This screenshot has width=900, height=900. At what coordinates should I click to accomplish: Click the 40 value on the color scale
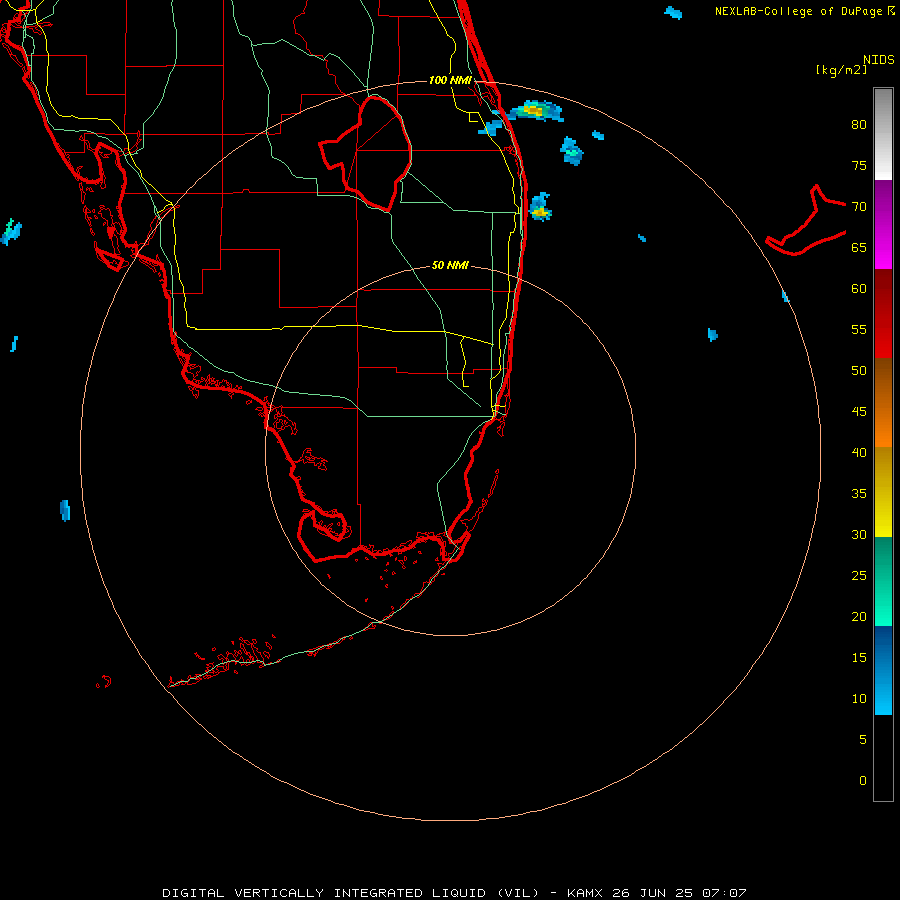click(859, 452)
